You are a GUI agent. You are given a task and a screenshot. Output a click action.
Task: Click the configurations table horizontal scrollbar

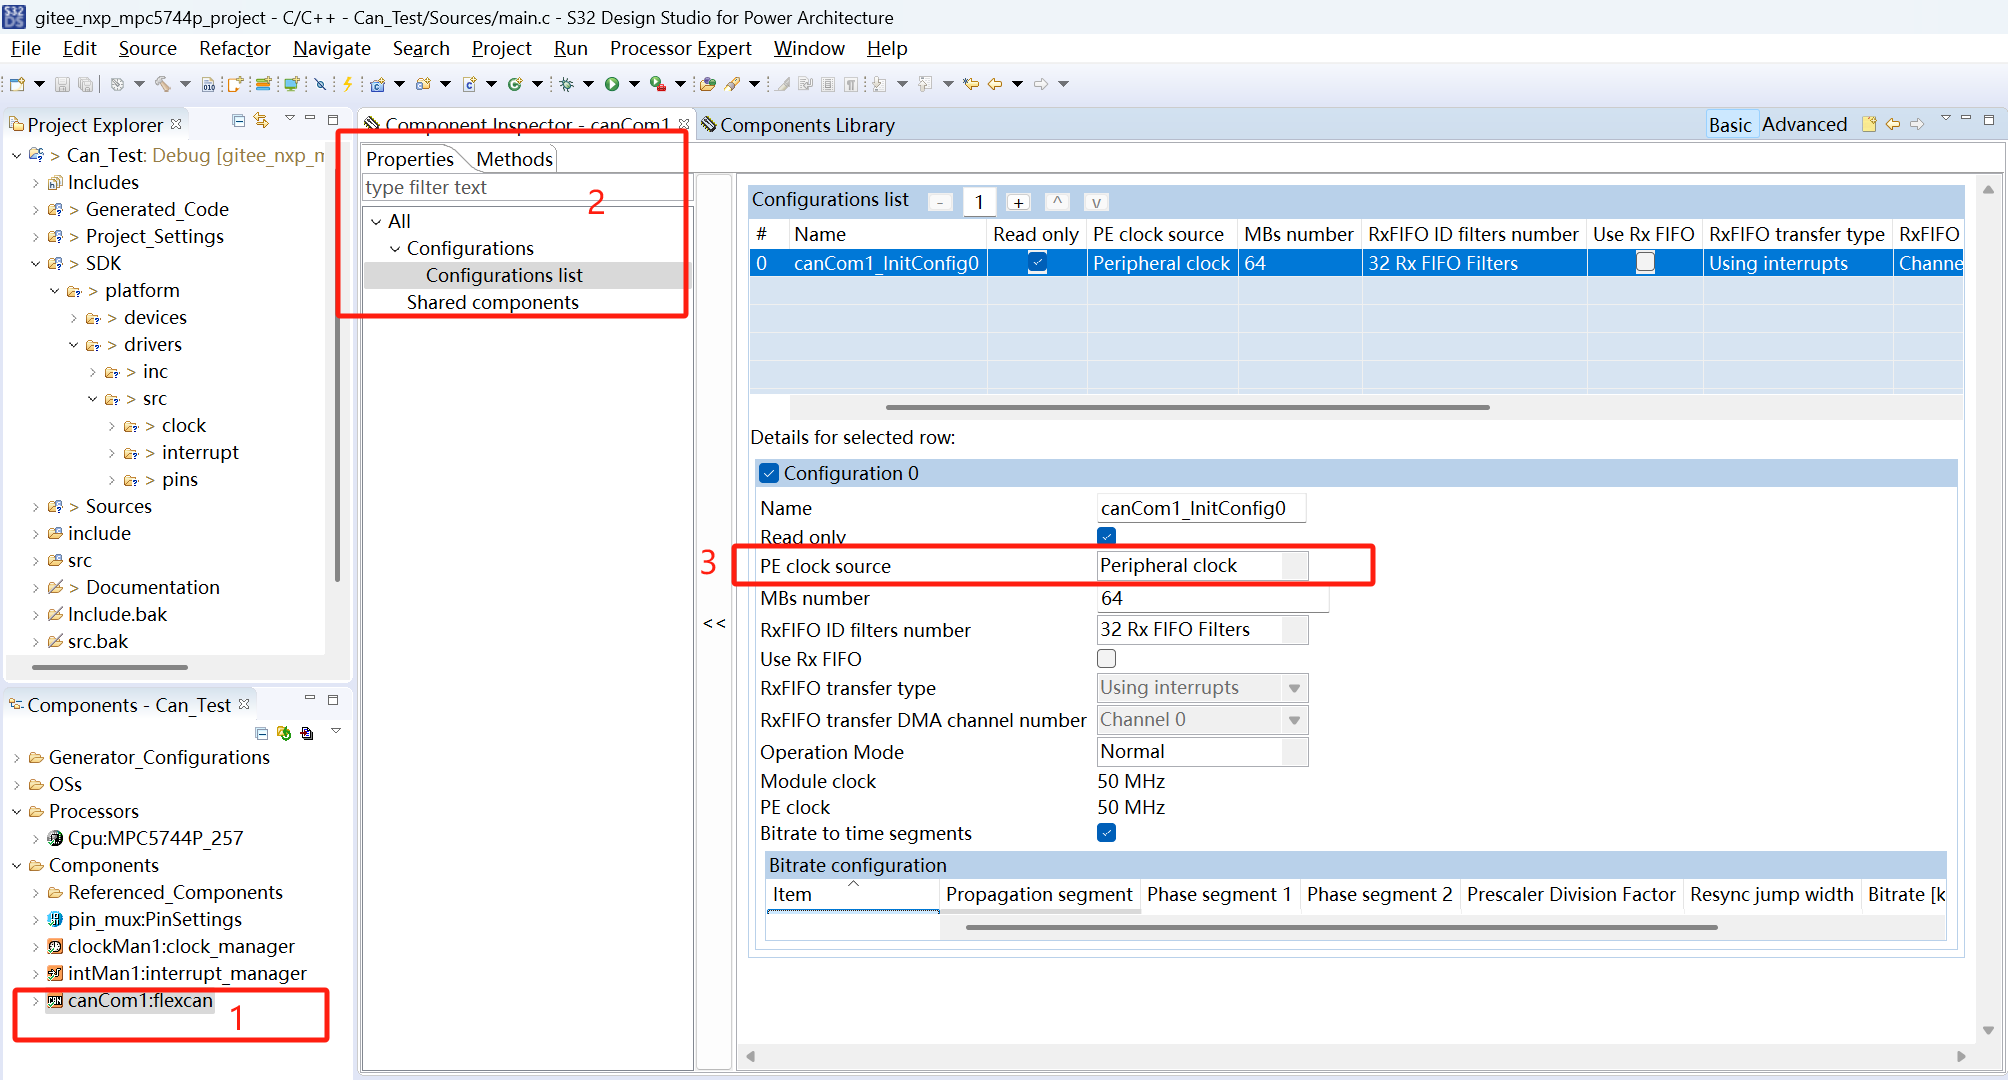pos(1187,407)
